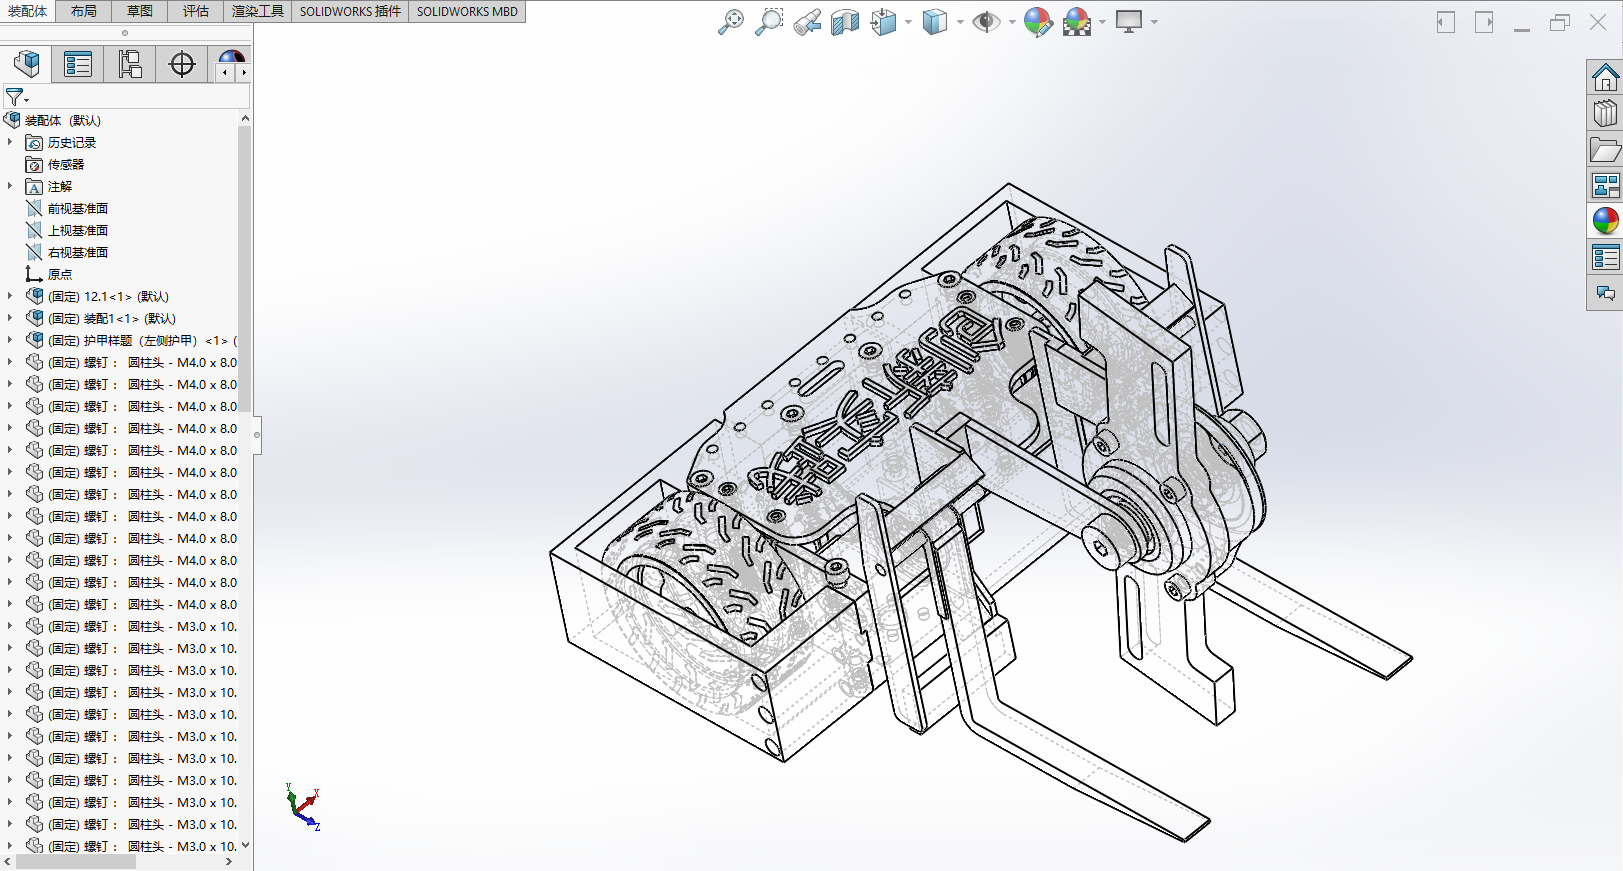Open the Design Library task pane
The height and width of the screenshot is (871, 1623).
(1605, 113)
